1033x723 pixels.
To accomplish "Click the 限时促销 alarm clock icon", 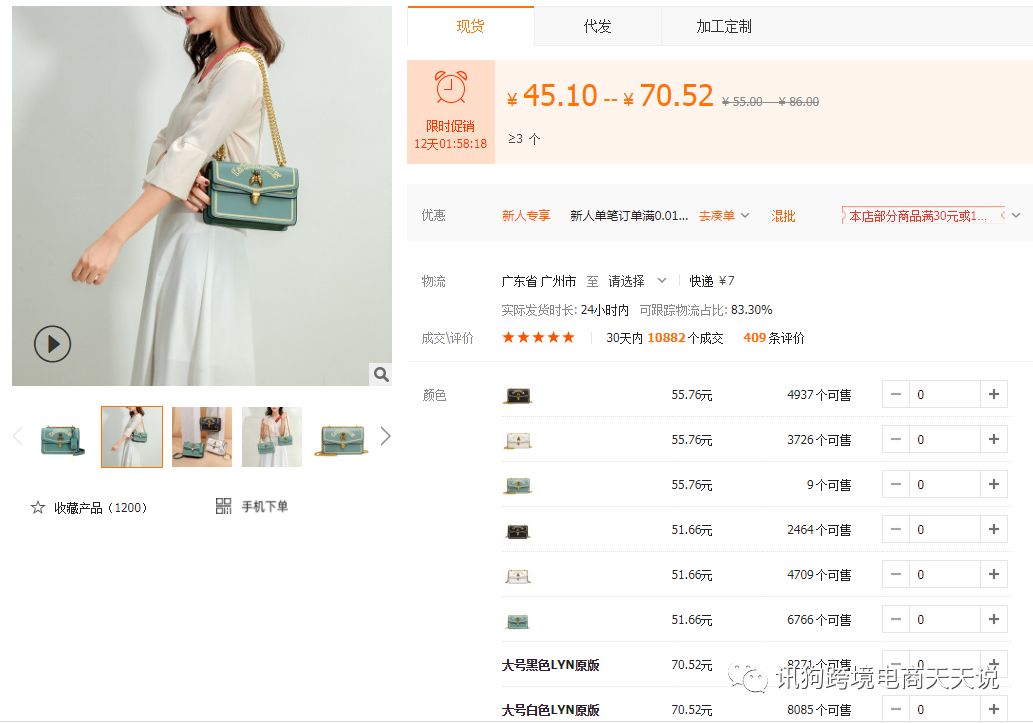I will 451,87.
